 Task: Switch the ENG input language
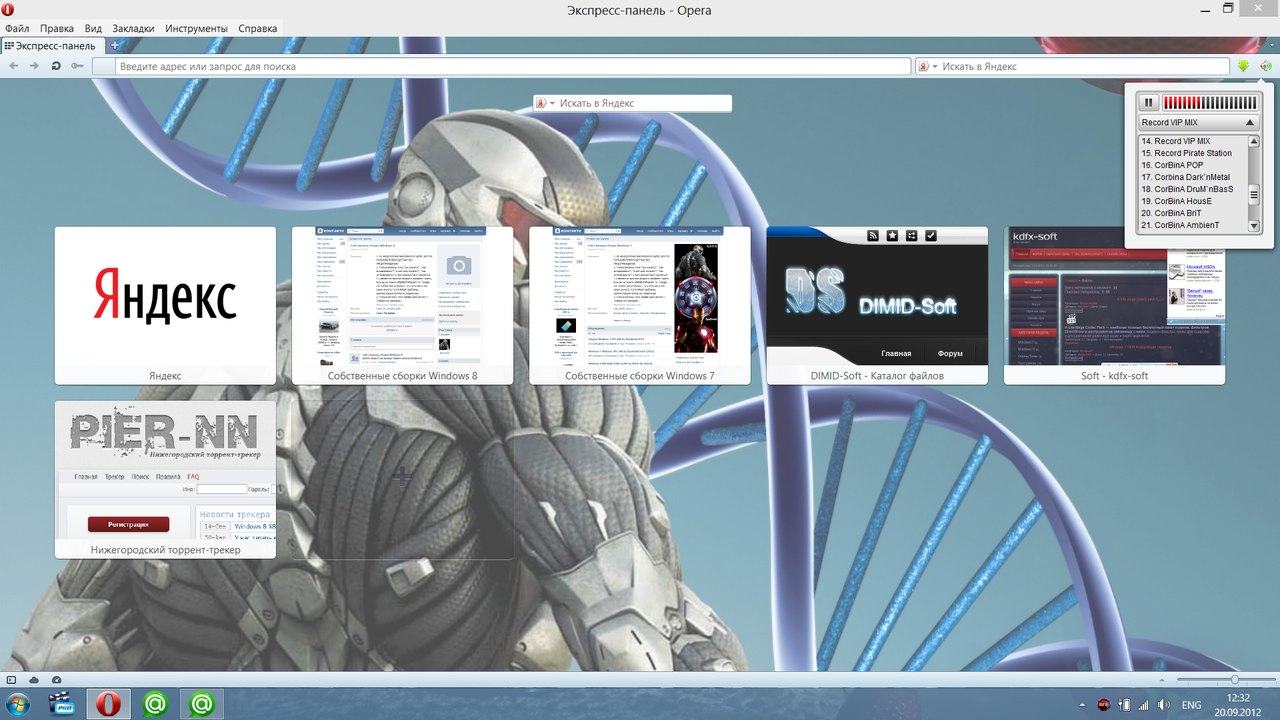point(1190,704)
